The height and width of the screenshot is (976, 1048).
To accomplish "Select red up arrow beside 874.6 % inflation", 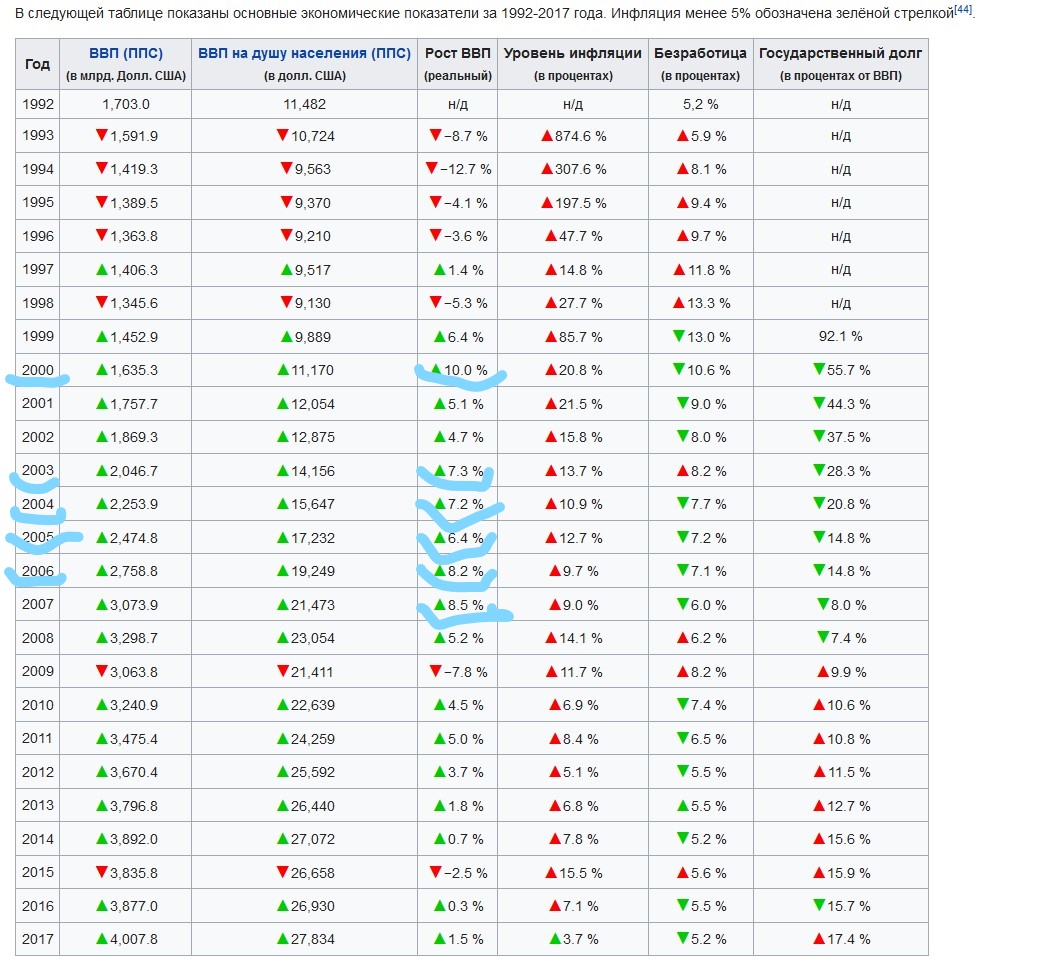I will coord(546,136).
